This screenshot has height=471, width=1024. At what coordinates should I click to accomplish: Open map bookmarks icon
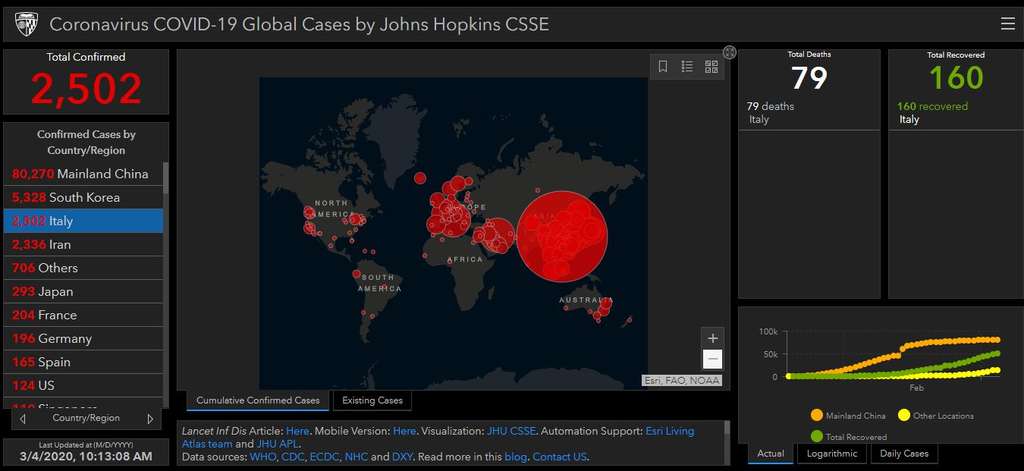click(662, 67)
